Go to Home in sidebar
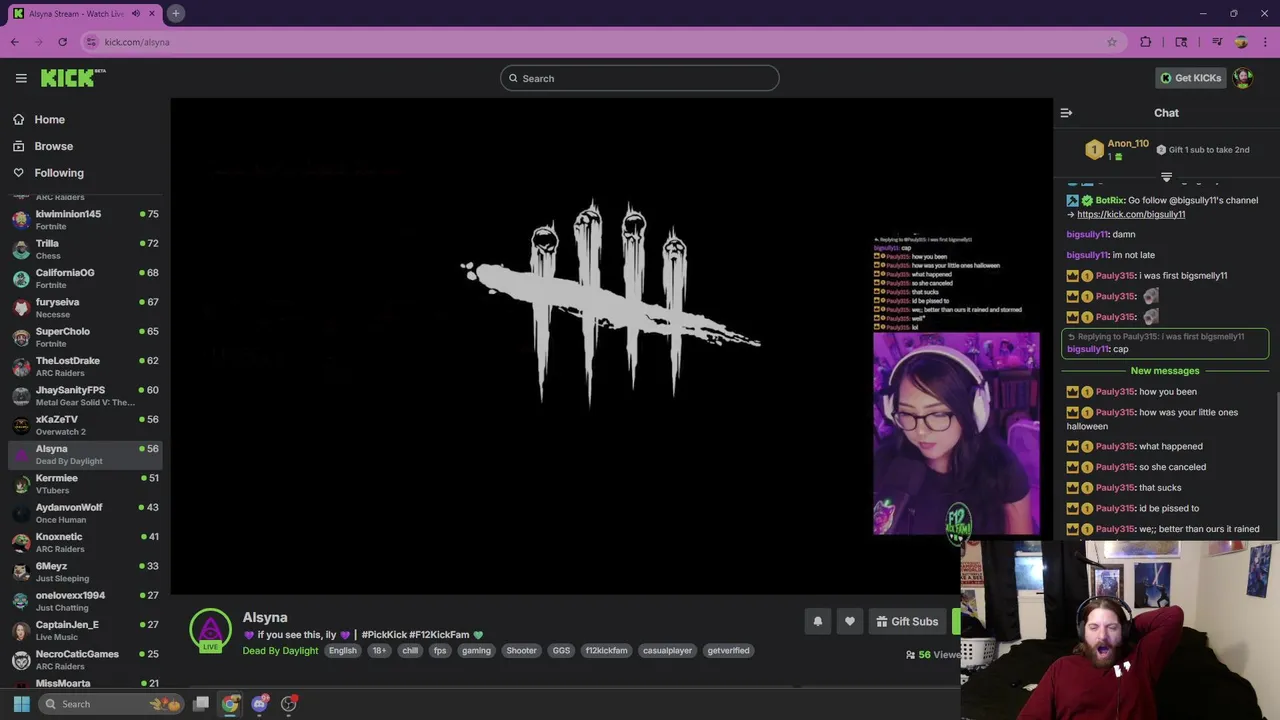 coord(49,120)
